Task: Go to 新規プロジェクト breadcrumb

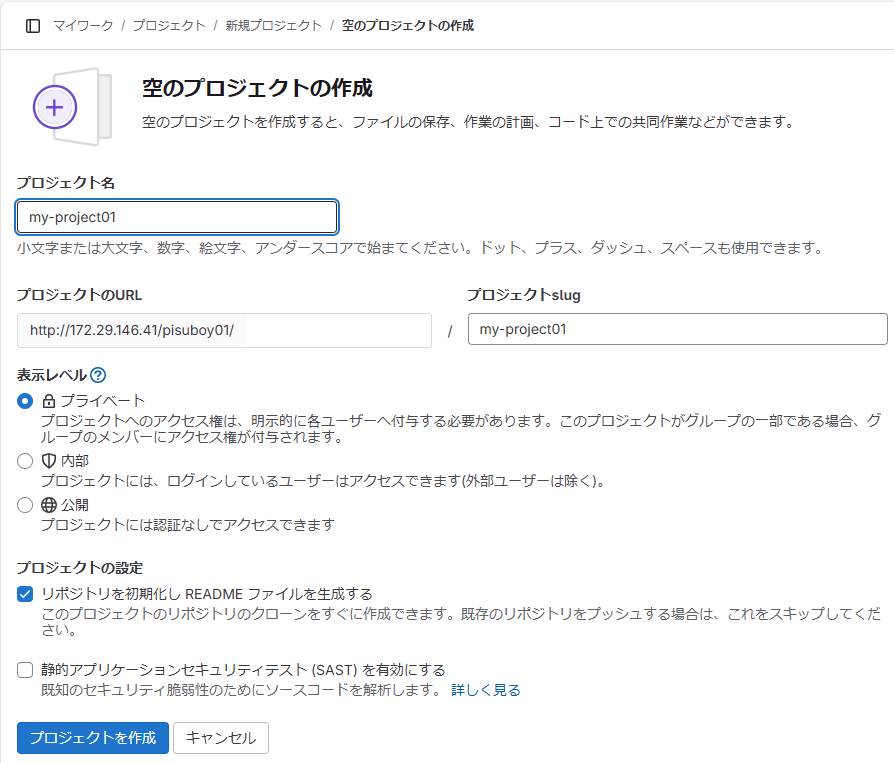Action: tap(273, 26)
